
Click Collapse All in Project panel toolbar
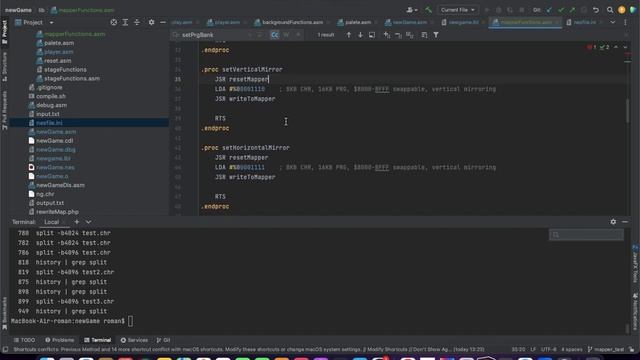point(137,22)
